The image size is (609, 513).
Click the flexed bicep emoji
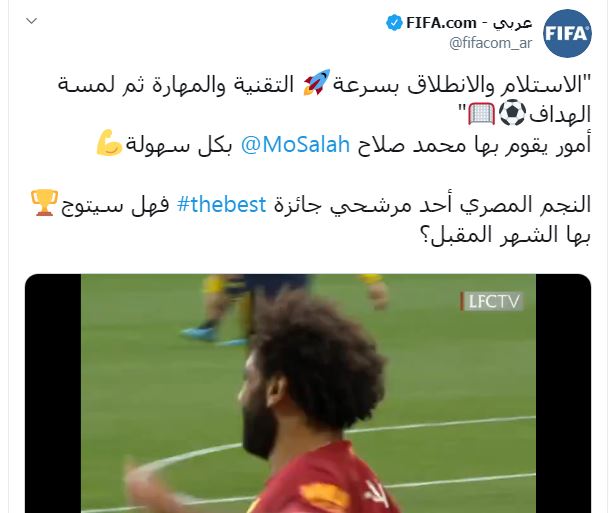(x=110, y=143)
